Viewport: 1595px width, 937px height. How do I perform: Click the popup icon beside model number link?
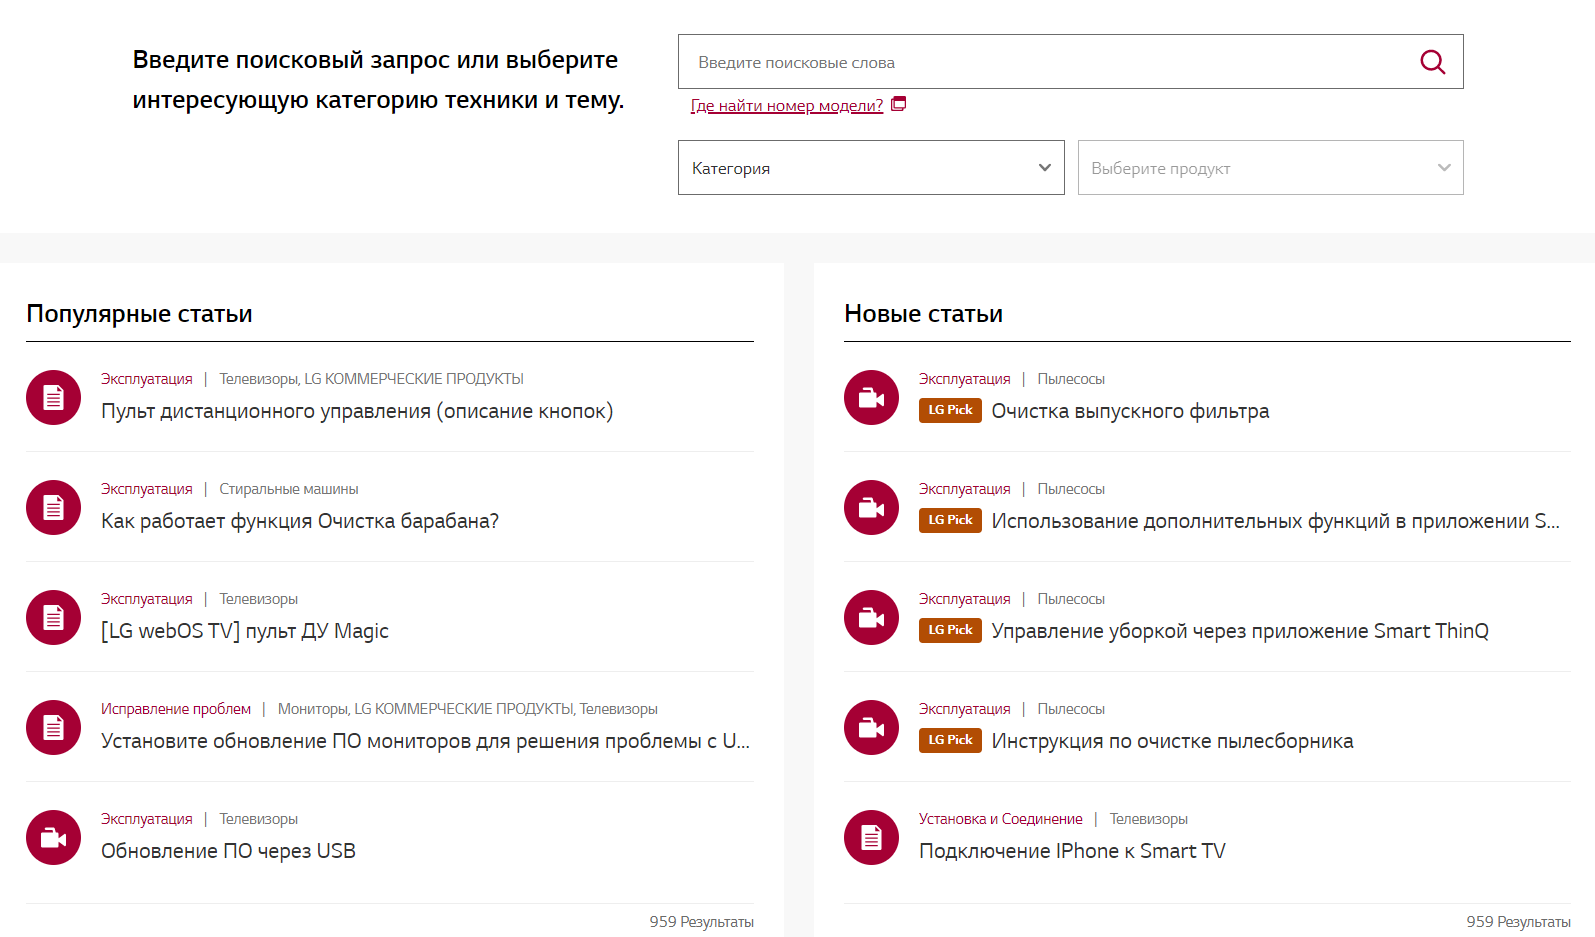(x=898, y=104)
